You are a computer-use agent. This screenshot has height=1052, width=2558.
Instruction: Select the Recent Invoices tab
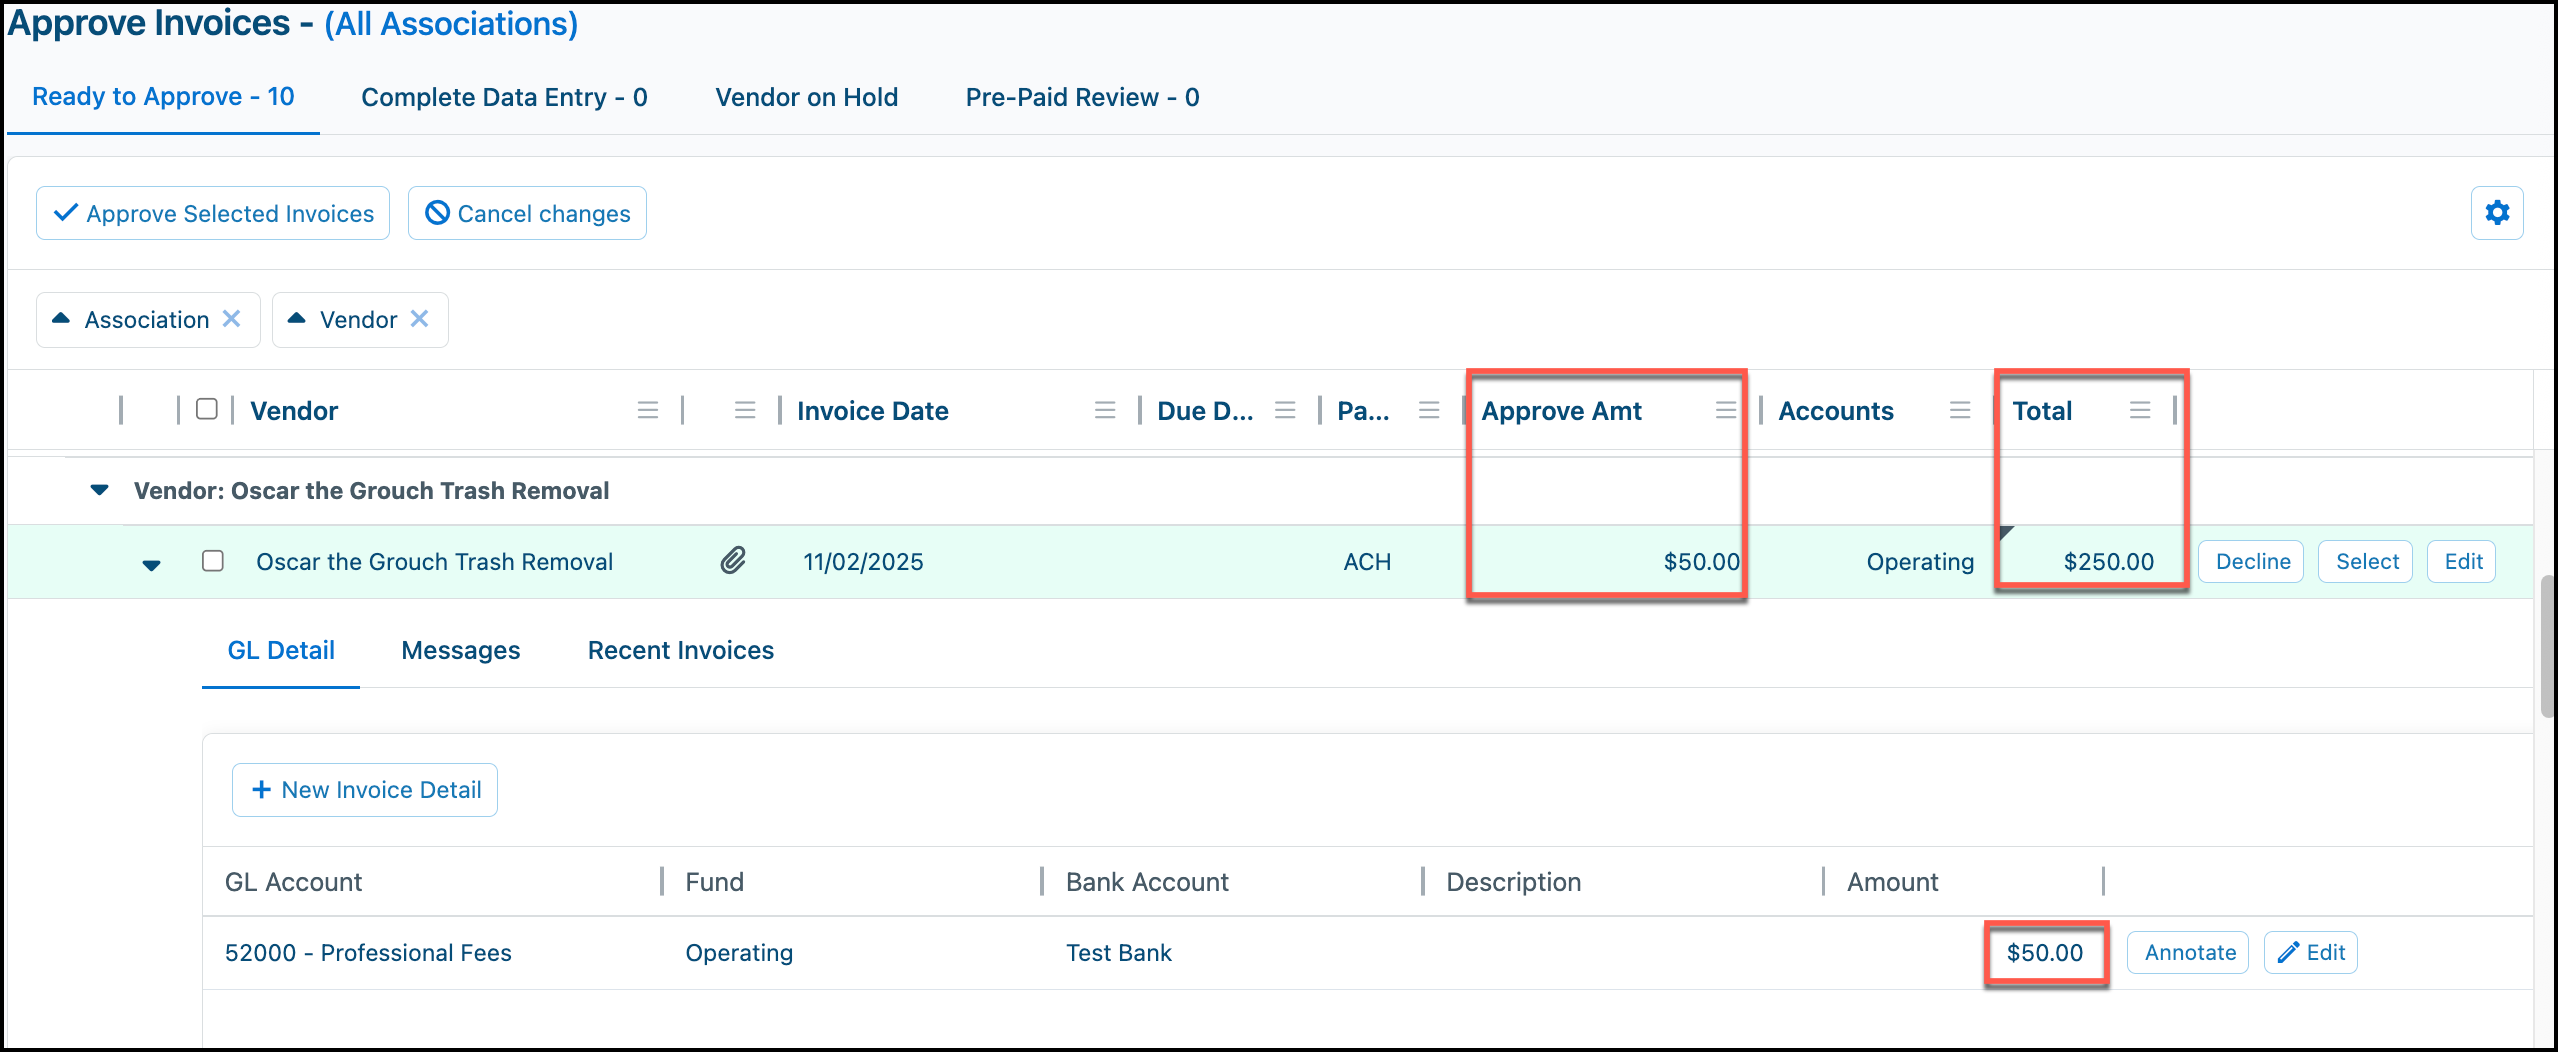pyautogui.click(x=681, y=651)
